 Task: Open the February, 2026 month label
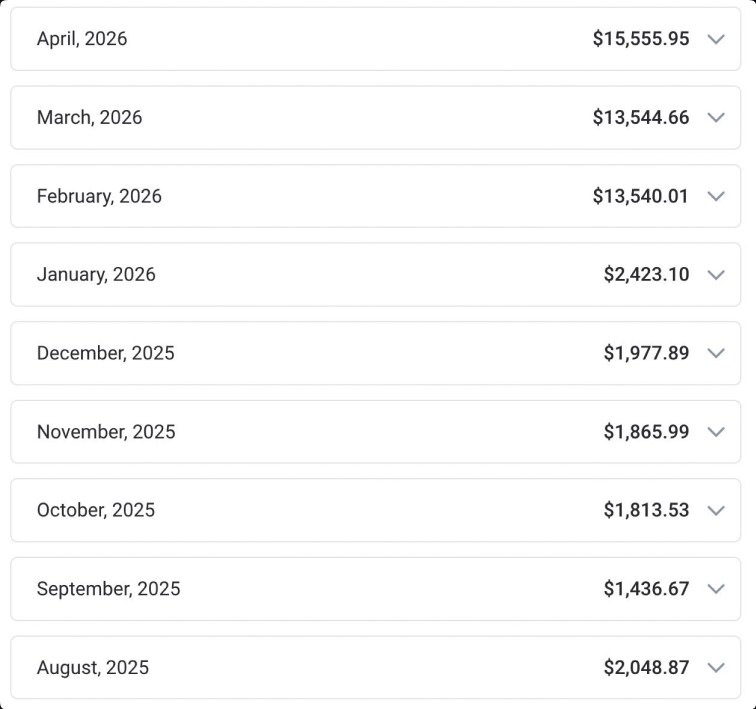pos(99,196)
